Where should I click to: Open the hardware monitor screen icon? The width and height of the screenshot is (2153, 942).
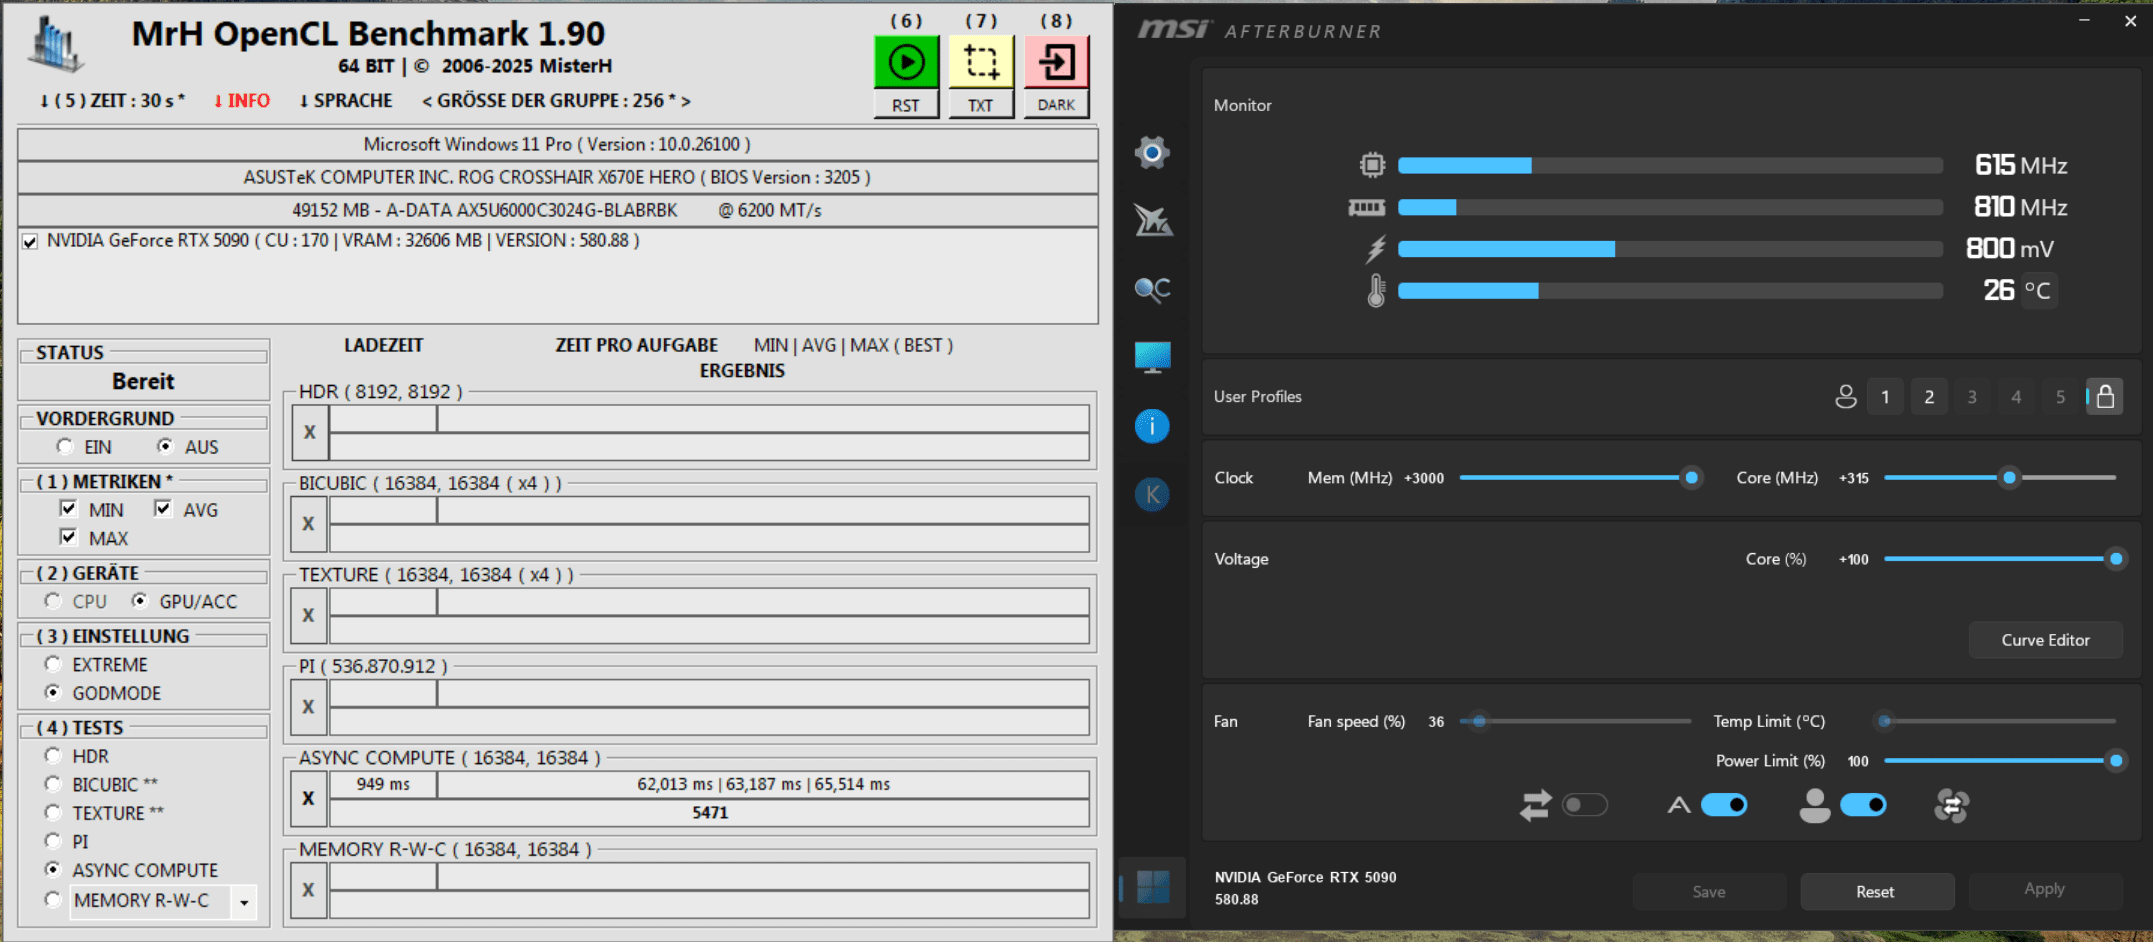pos(1152,357)
